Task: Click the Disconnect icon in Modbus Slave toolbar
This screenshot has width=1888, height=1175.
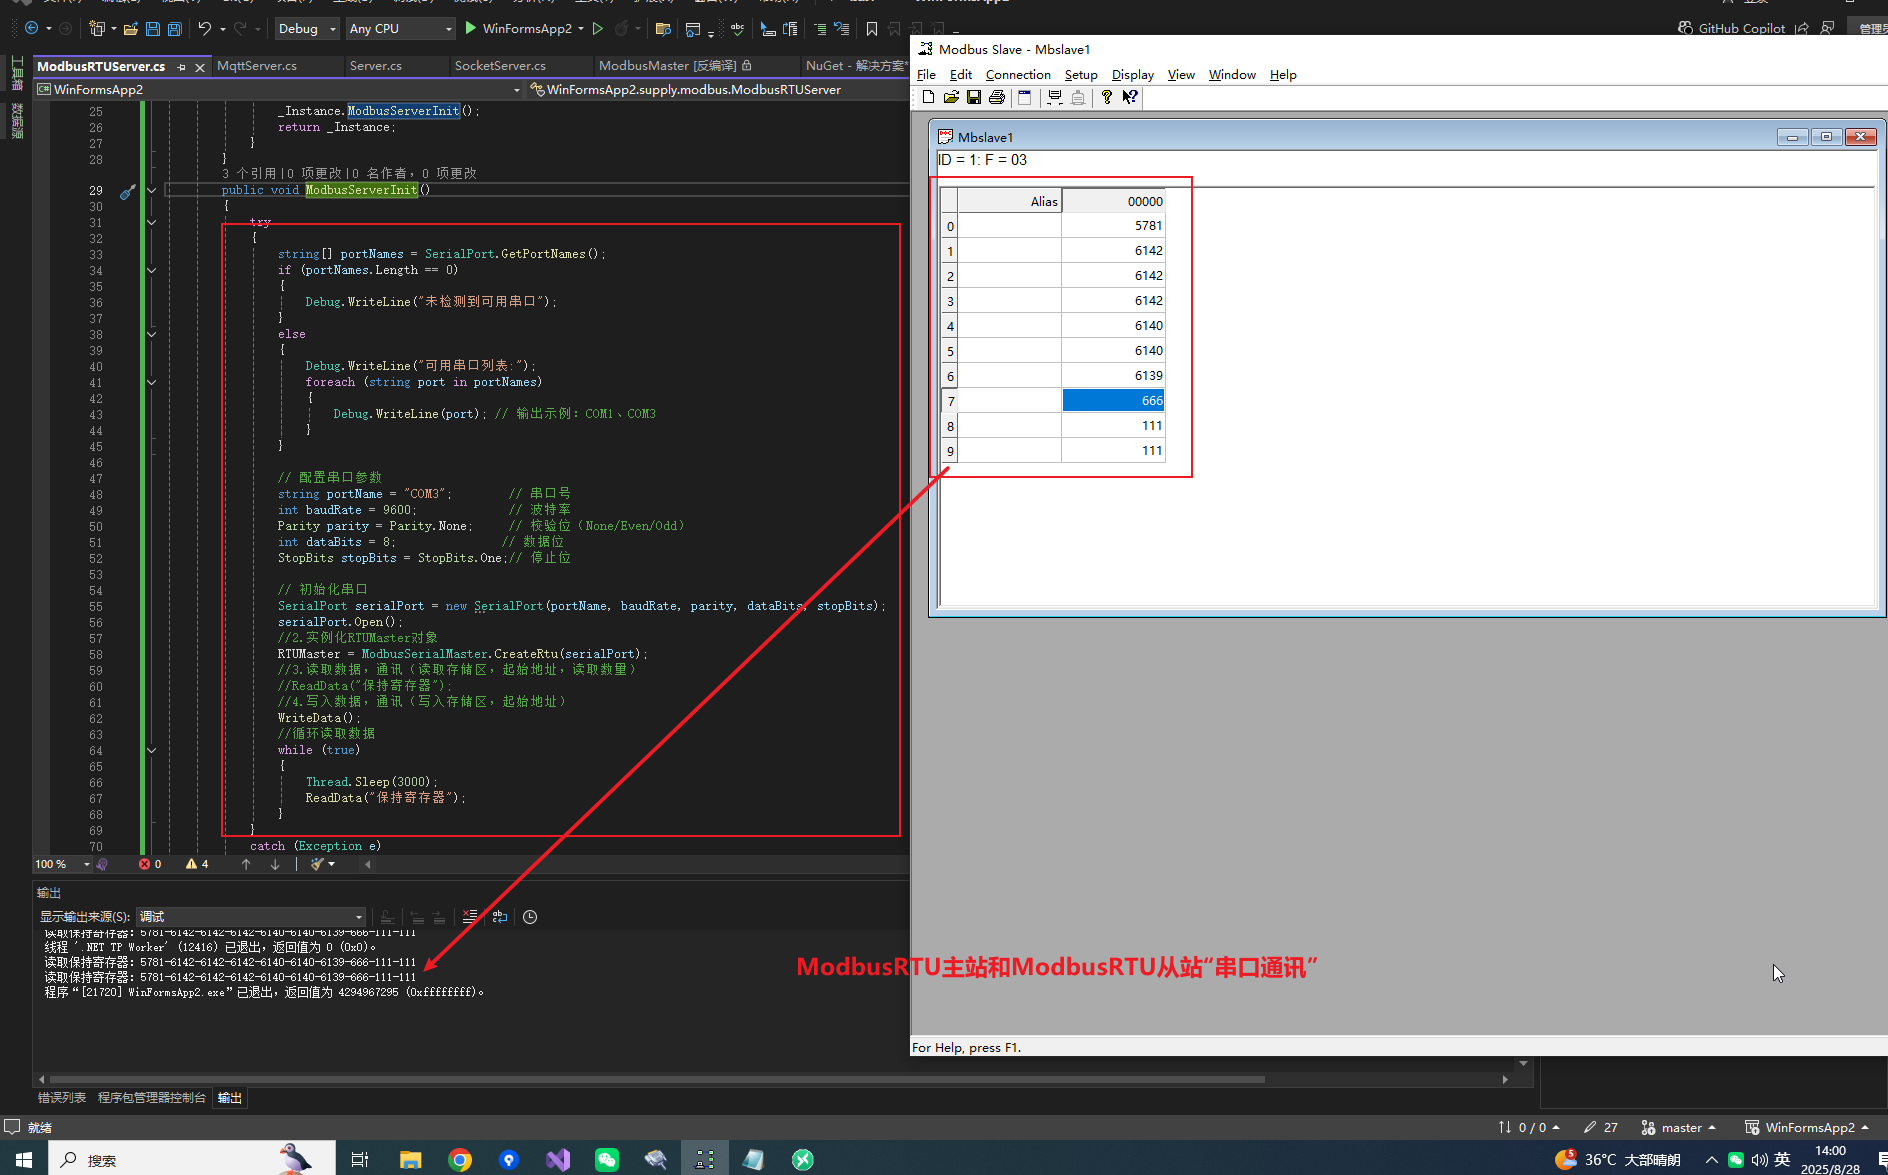Action: pos(1077,97)
